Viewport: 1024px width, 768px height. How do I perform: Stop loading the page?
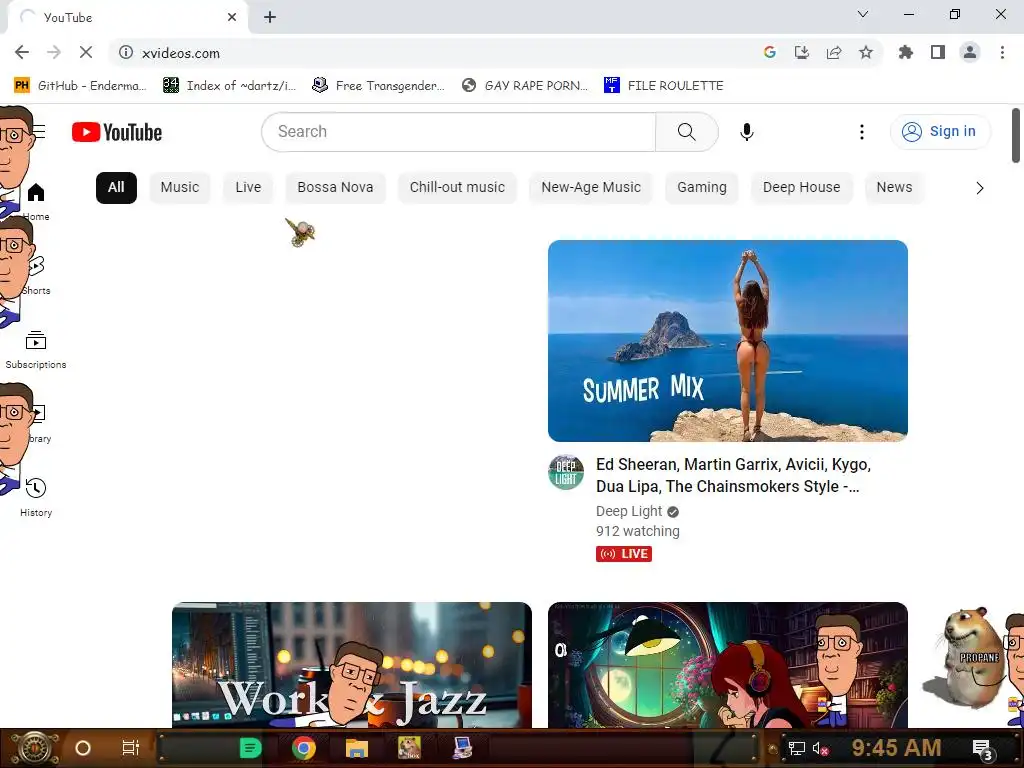pos(86,52)
